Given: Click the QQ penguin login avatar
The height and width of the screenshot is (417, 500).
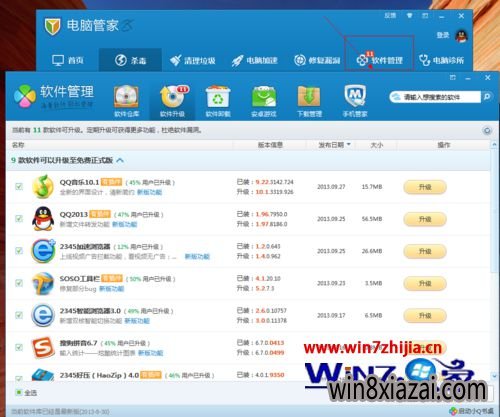Looking at the screenshot, I should (x=462, y=36).
